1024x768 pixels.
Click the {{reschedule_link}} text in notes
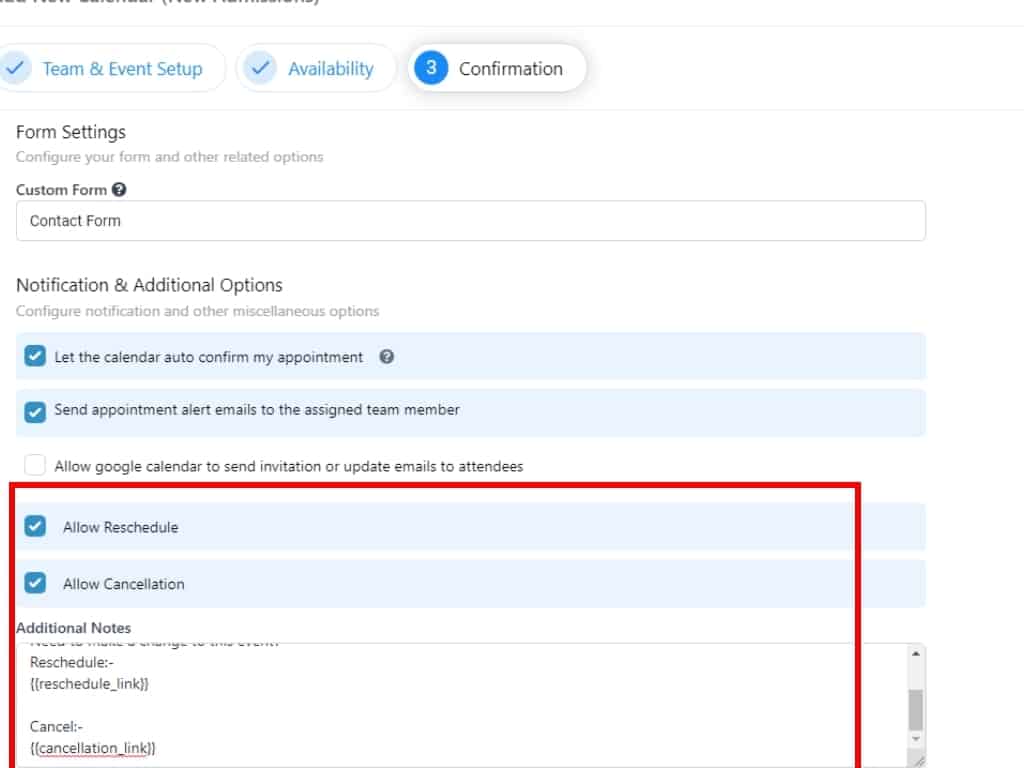point(89,684)
